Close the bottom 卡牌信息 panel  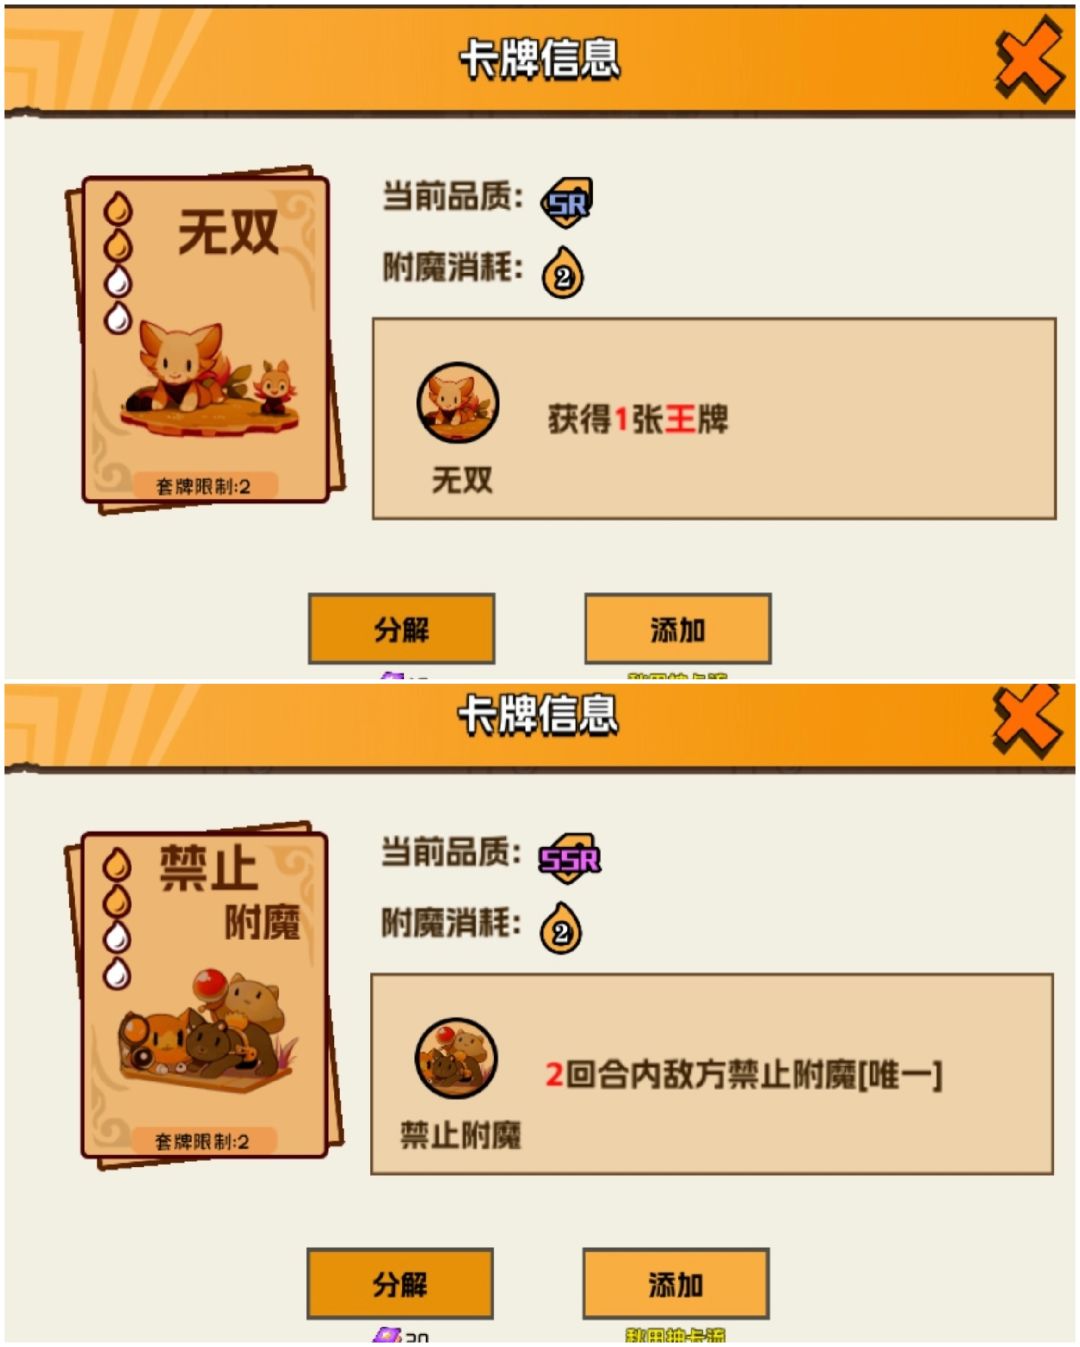1027,720
